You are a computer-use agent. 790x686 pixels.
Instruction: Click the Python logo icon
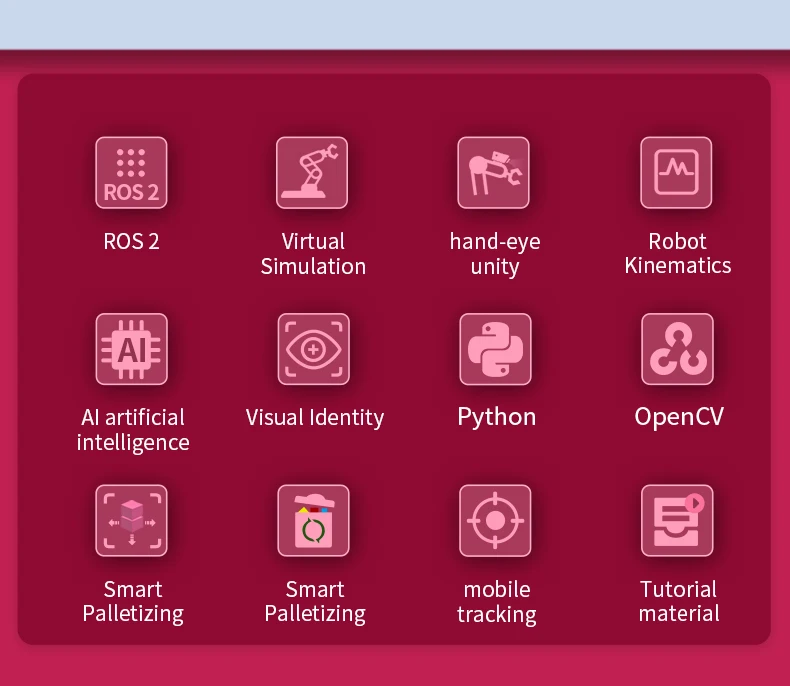tap(495, 349)
